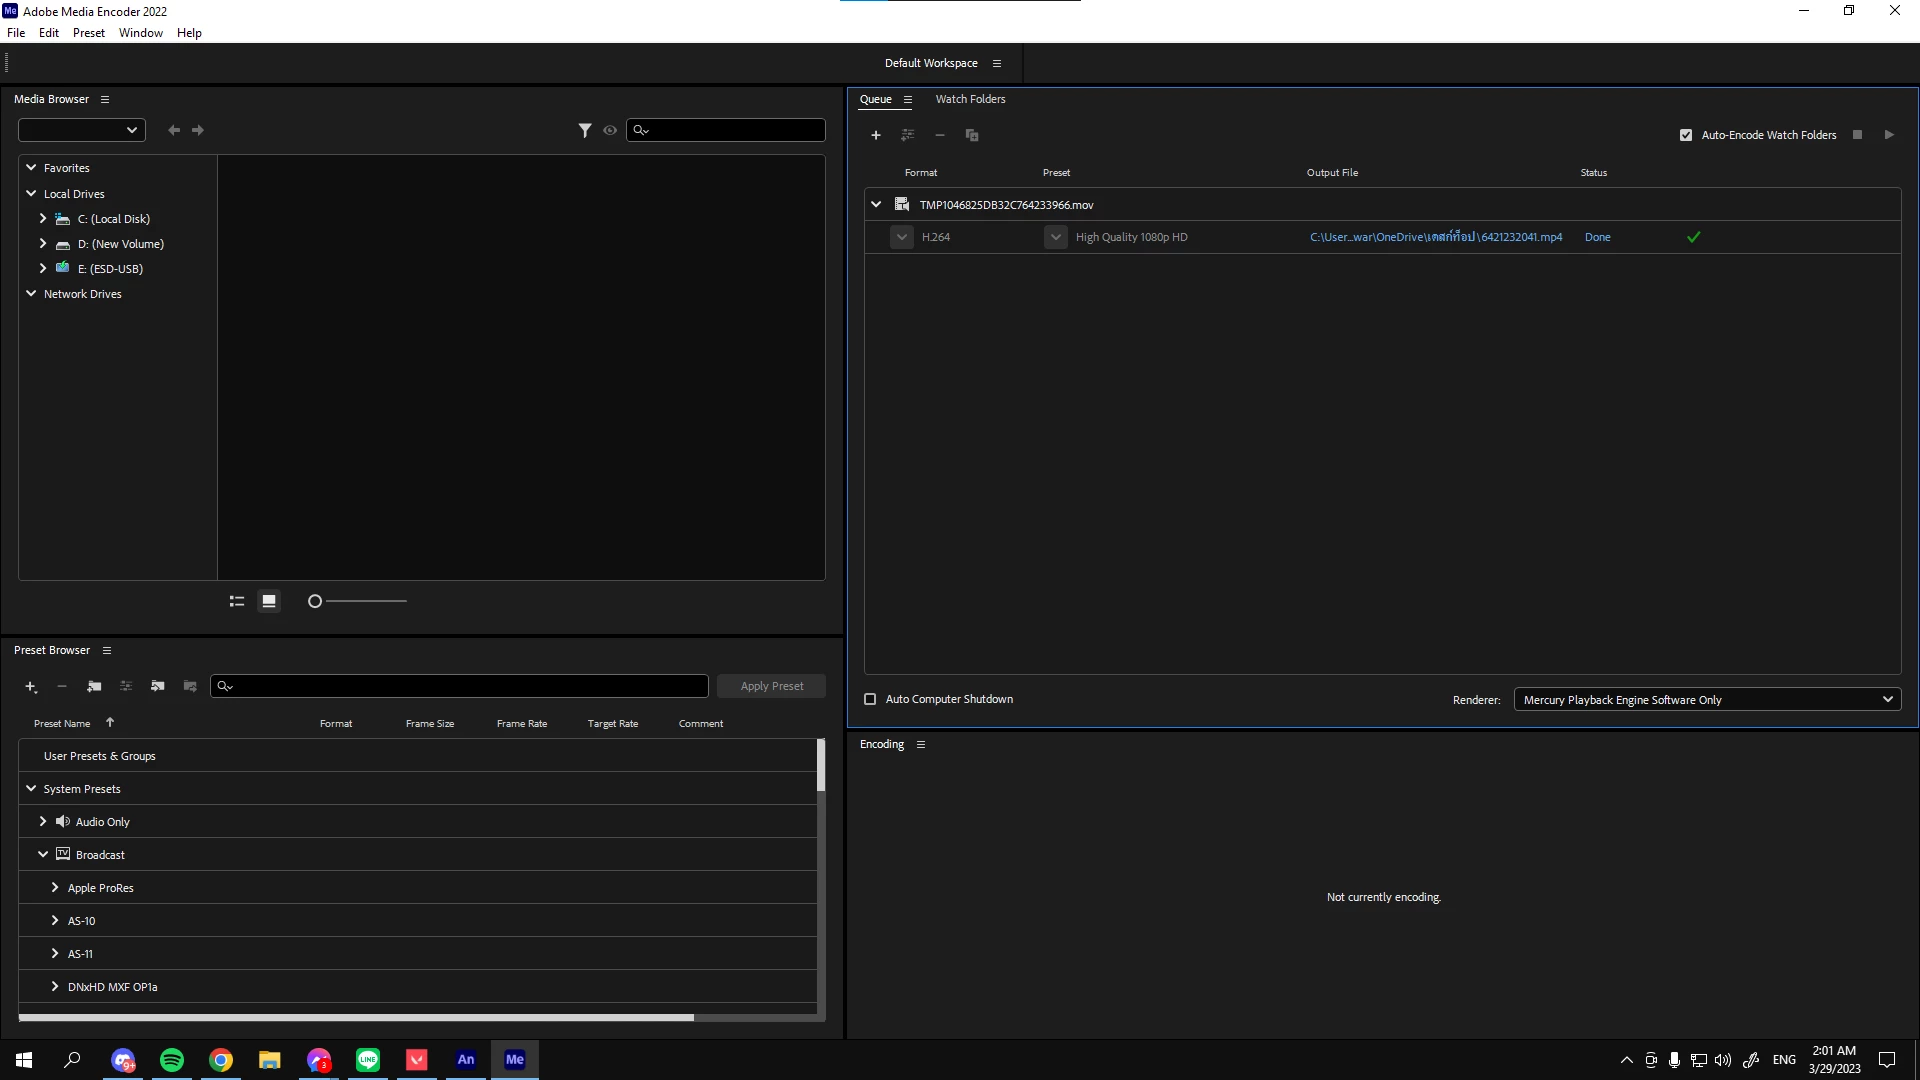Open the output file path link
Viewport: 1920px width, 1080px height.
tap(1435, 237)
